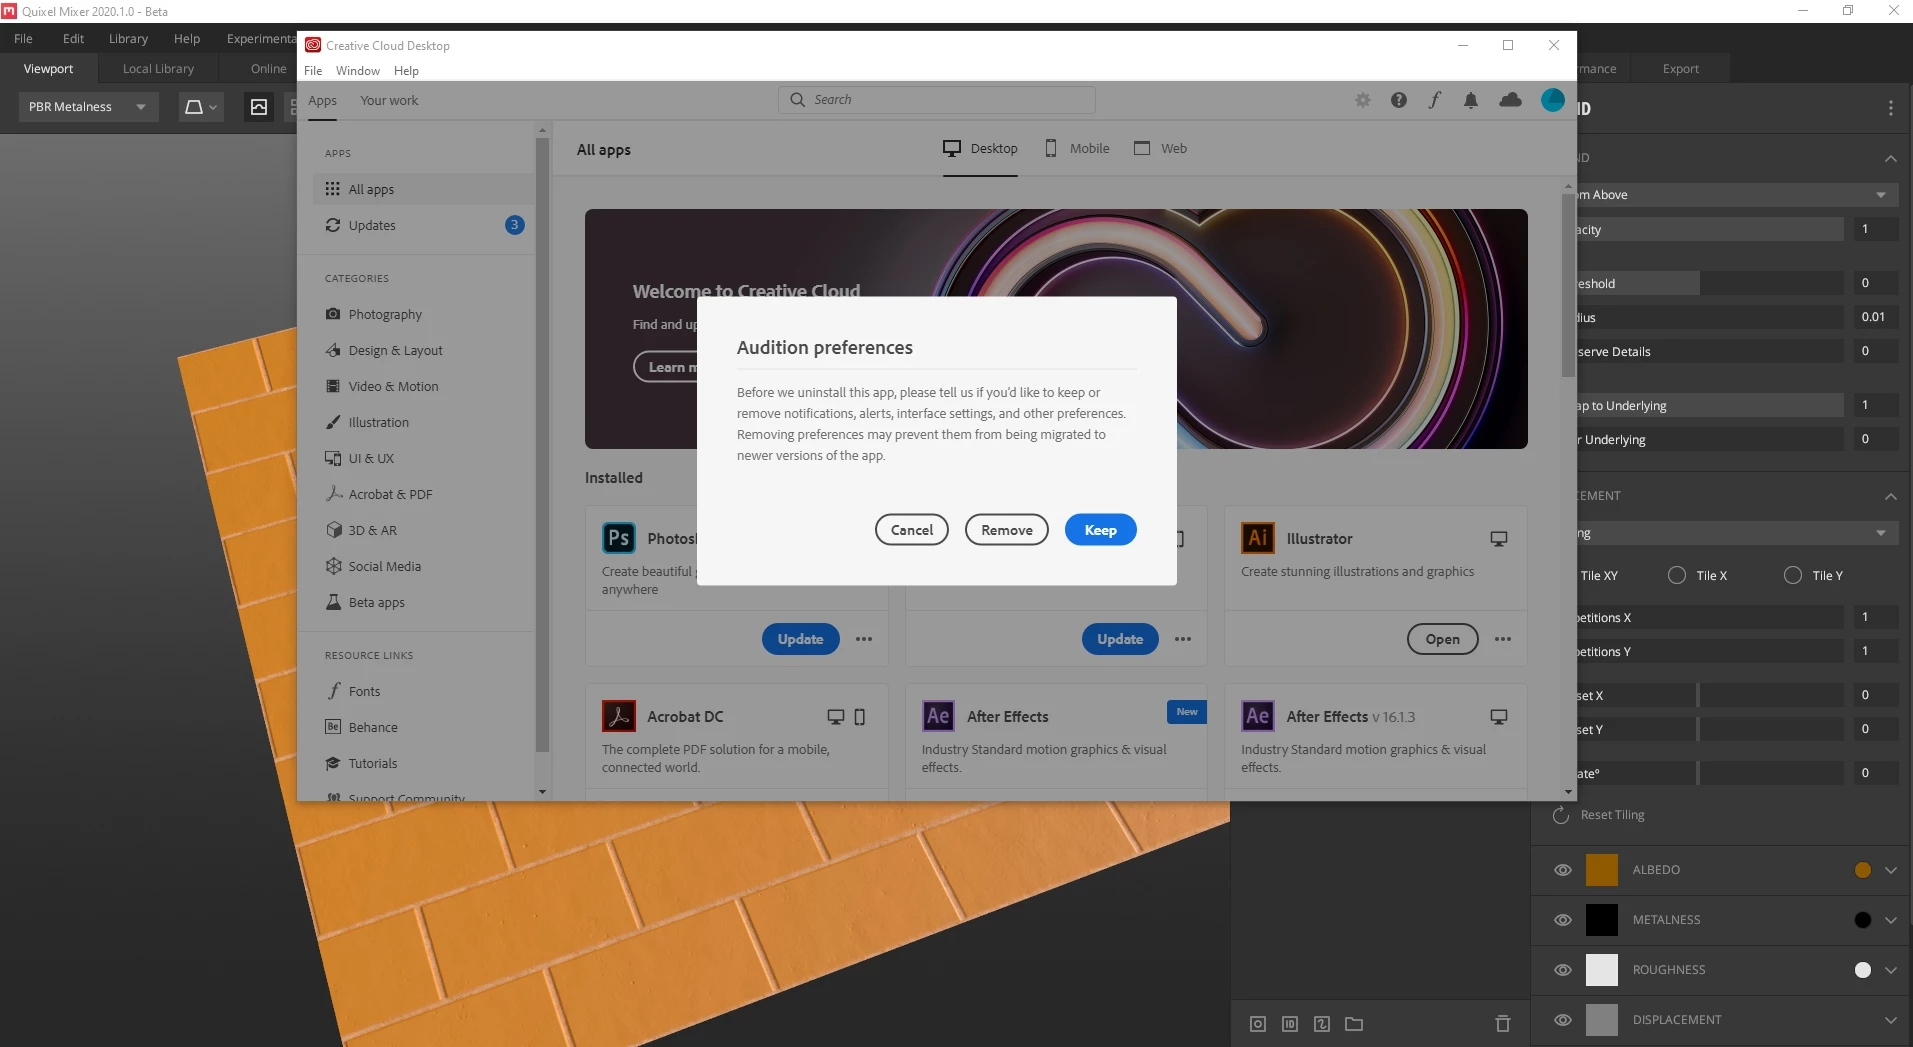Click the new folder icon in Mixer

(1354, 1023)
